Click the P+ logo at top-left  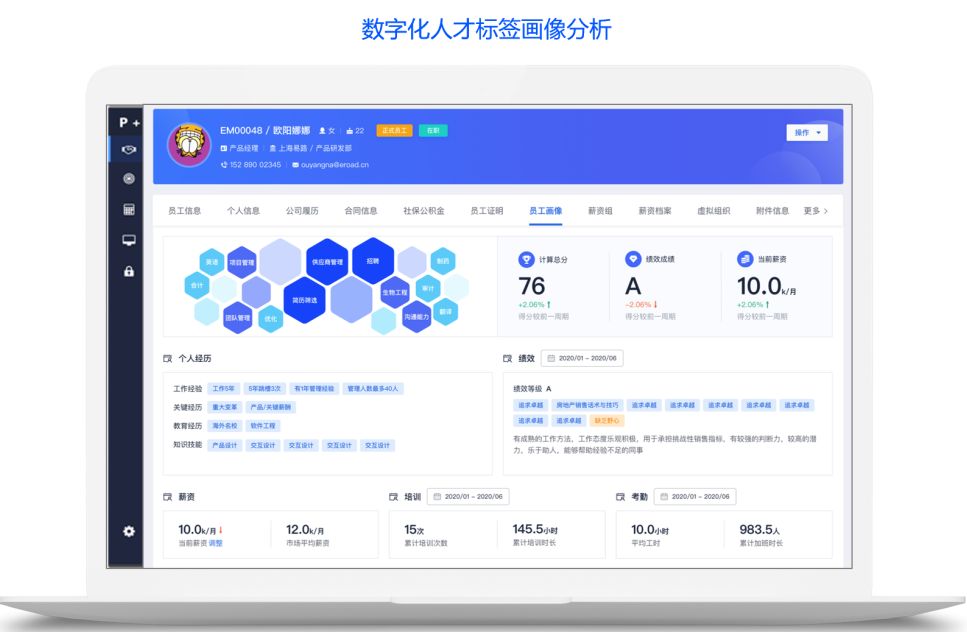pos(129,122)
